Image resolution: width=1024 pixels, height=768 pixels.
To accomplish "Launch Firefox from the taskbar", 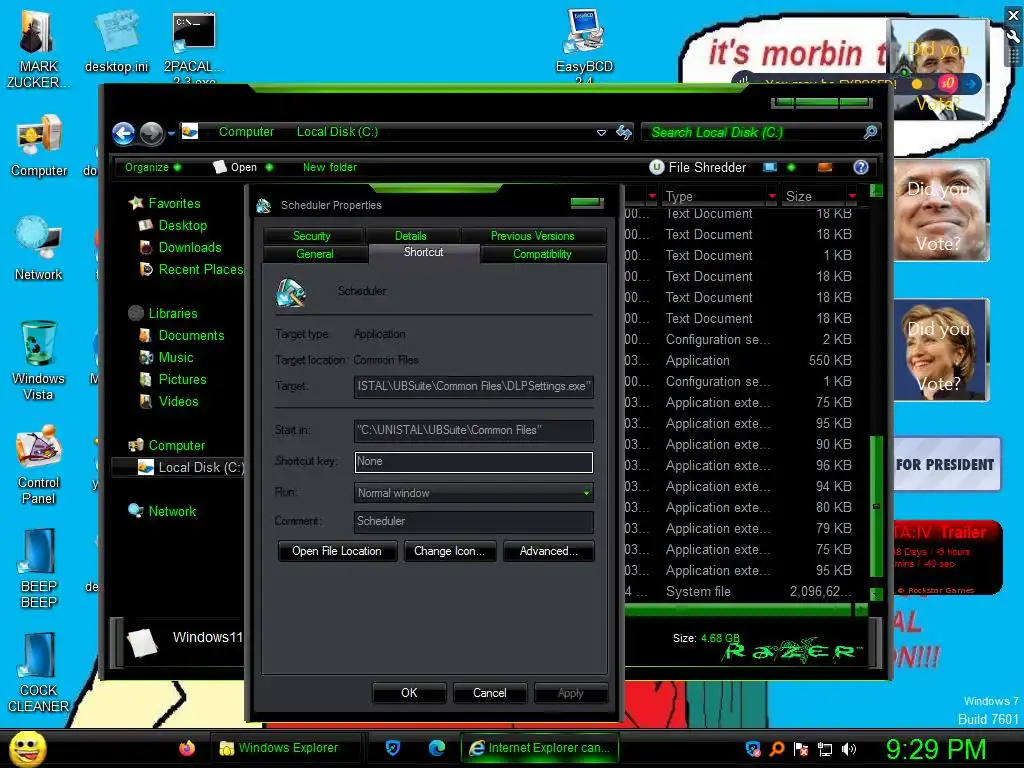I will point(187,748).
